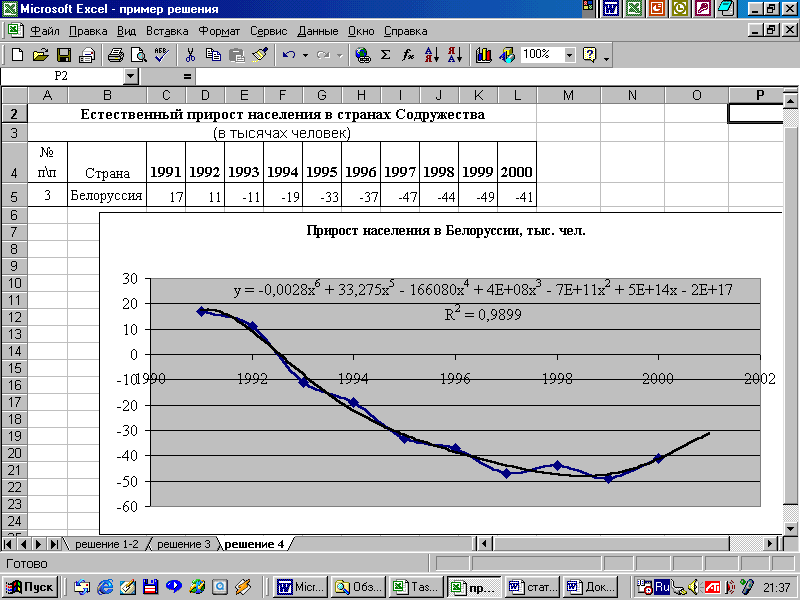Click the cell containing Белоруссия

(107, 195)
